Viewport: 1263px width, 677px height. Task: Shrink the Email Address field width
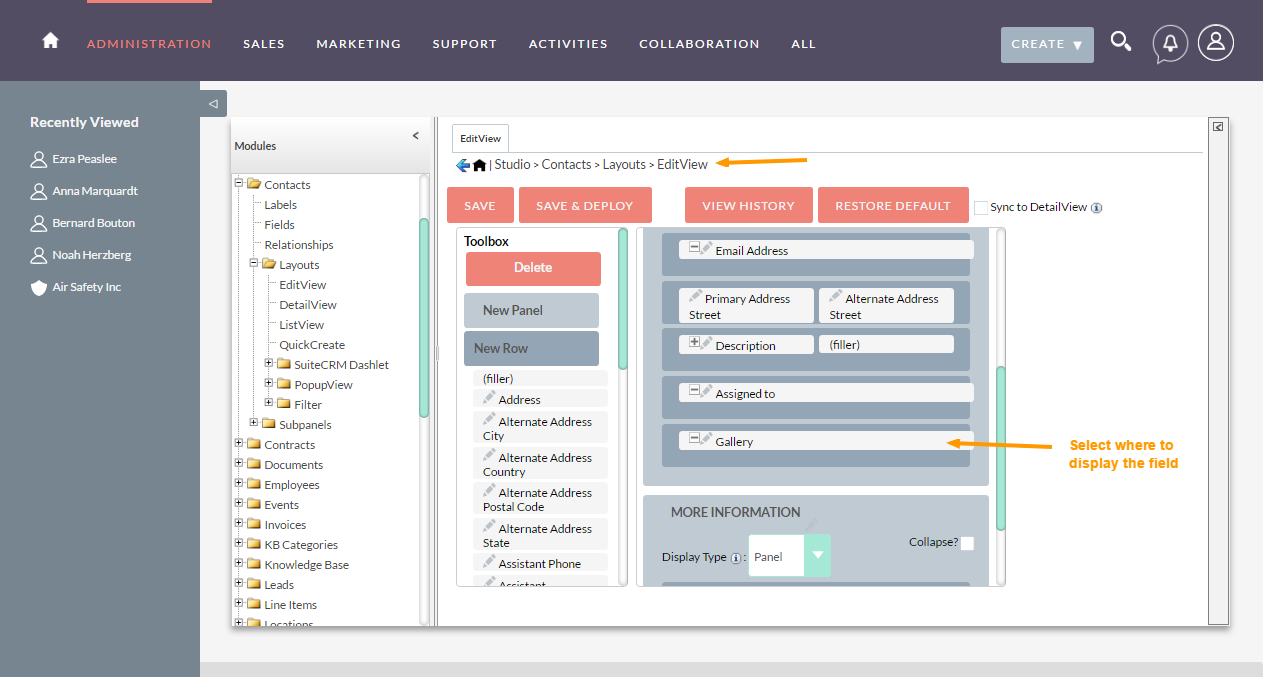click(x=694, y=247)
